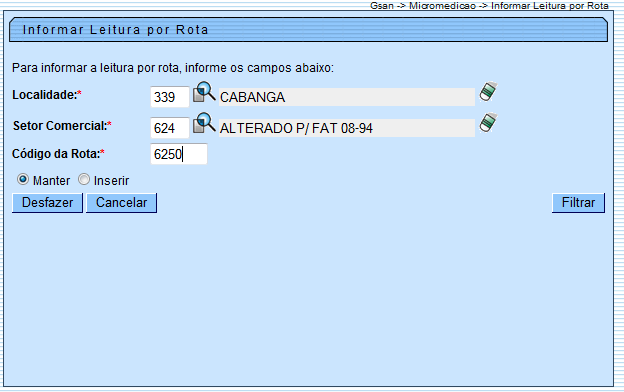Click the ALTERADO P/ FAT 08-94 field

[347, 128]
